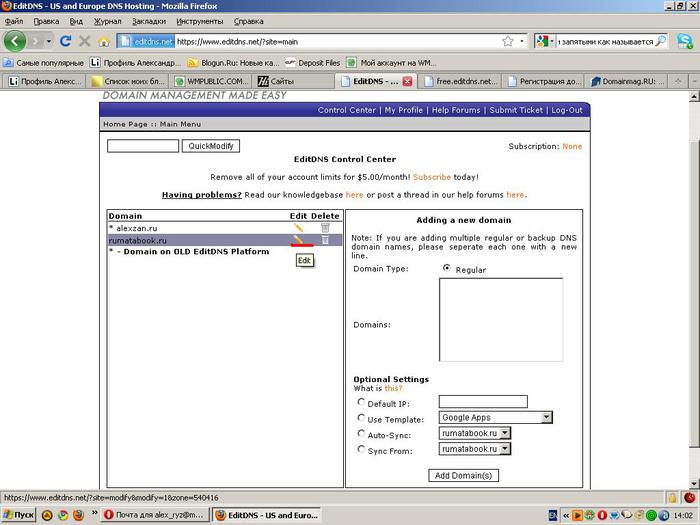Close the EditDNS tab with red X
The height and width of the screenshot is (525, 700).
pyautogui.click(x=407, y=81)
